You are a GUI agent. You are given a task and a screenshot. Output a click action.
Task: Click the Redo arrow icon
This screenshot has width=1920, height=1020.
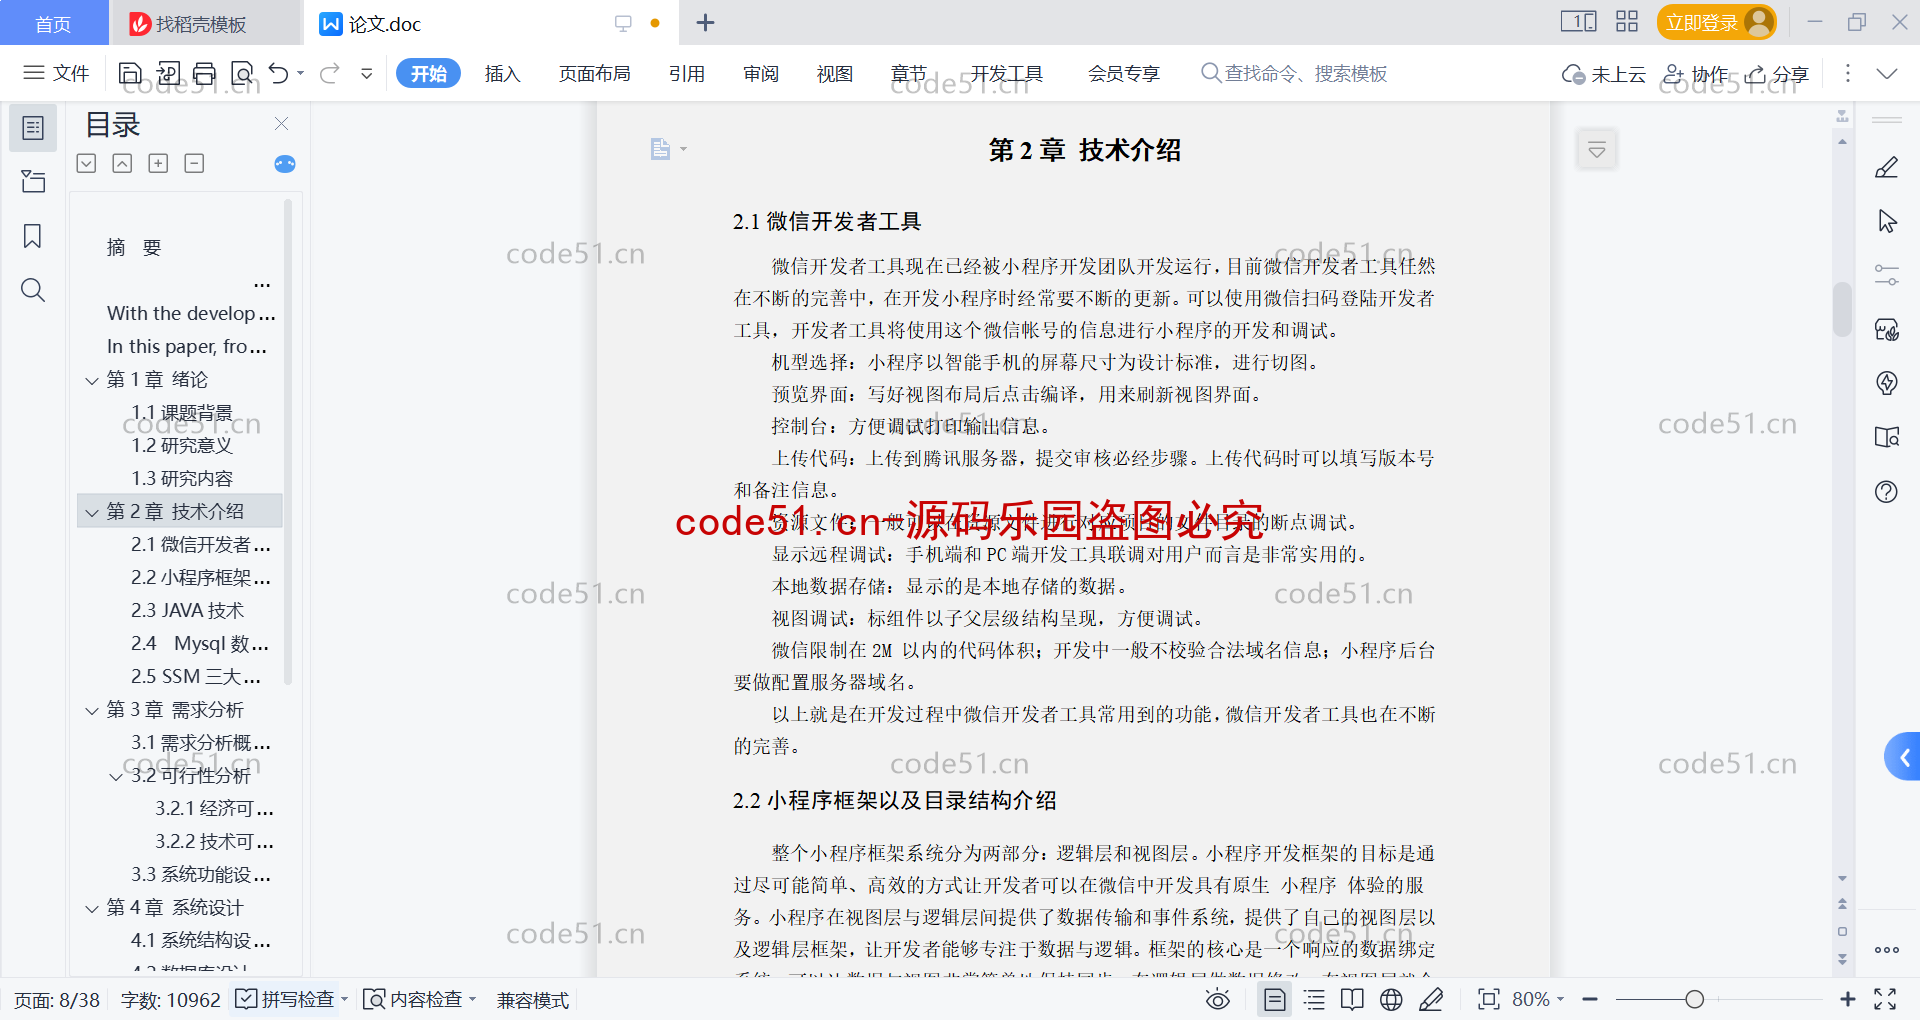coord(330,73)
